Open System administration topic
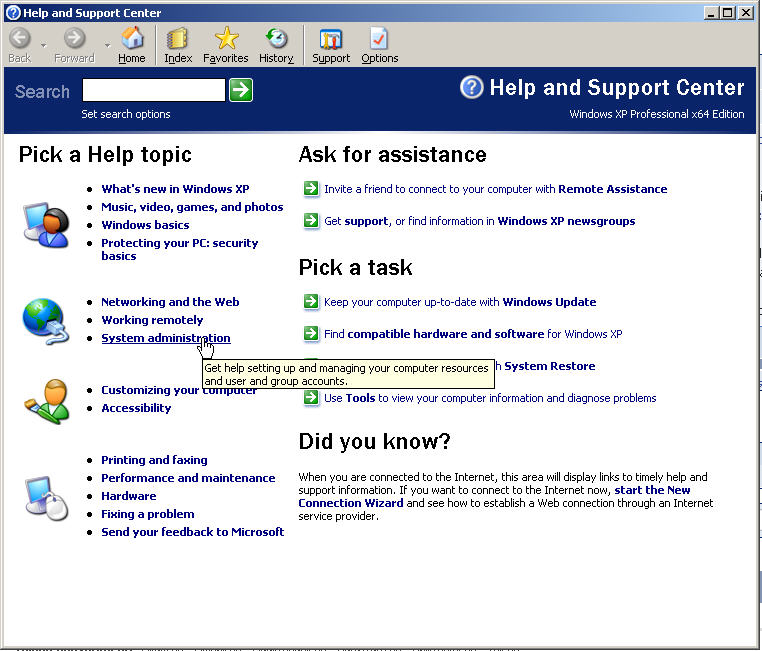Screen dimensions: 762x651 pos(166,338)
